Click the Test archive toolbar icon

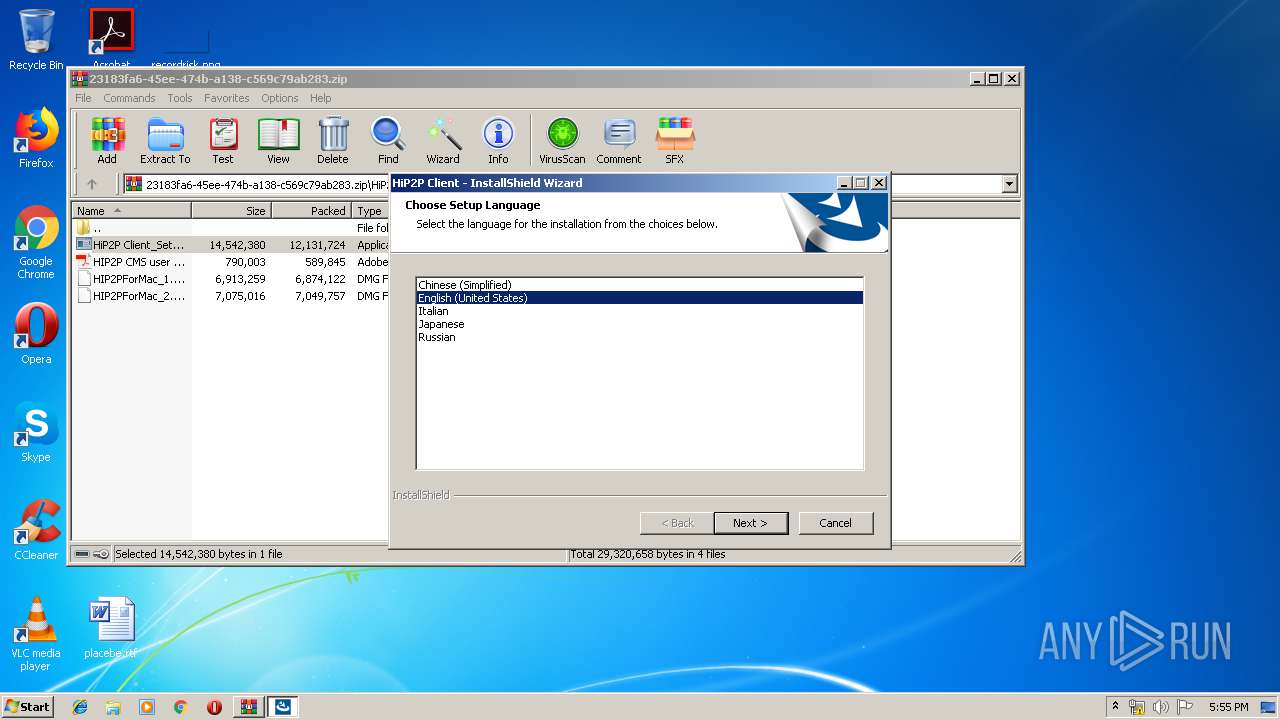[x=222, y=140]
